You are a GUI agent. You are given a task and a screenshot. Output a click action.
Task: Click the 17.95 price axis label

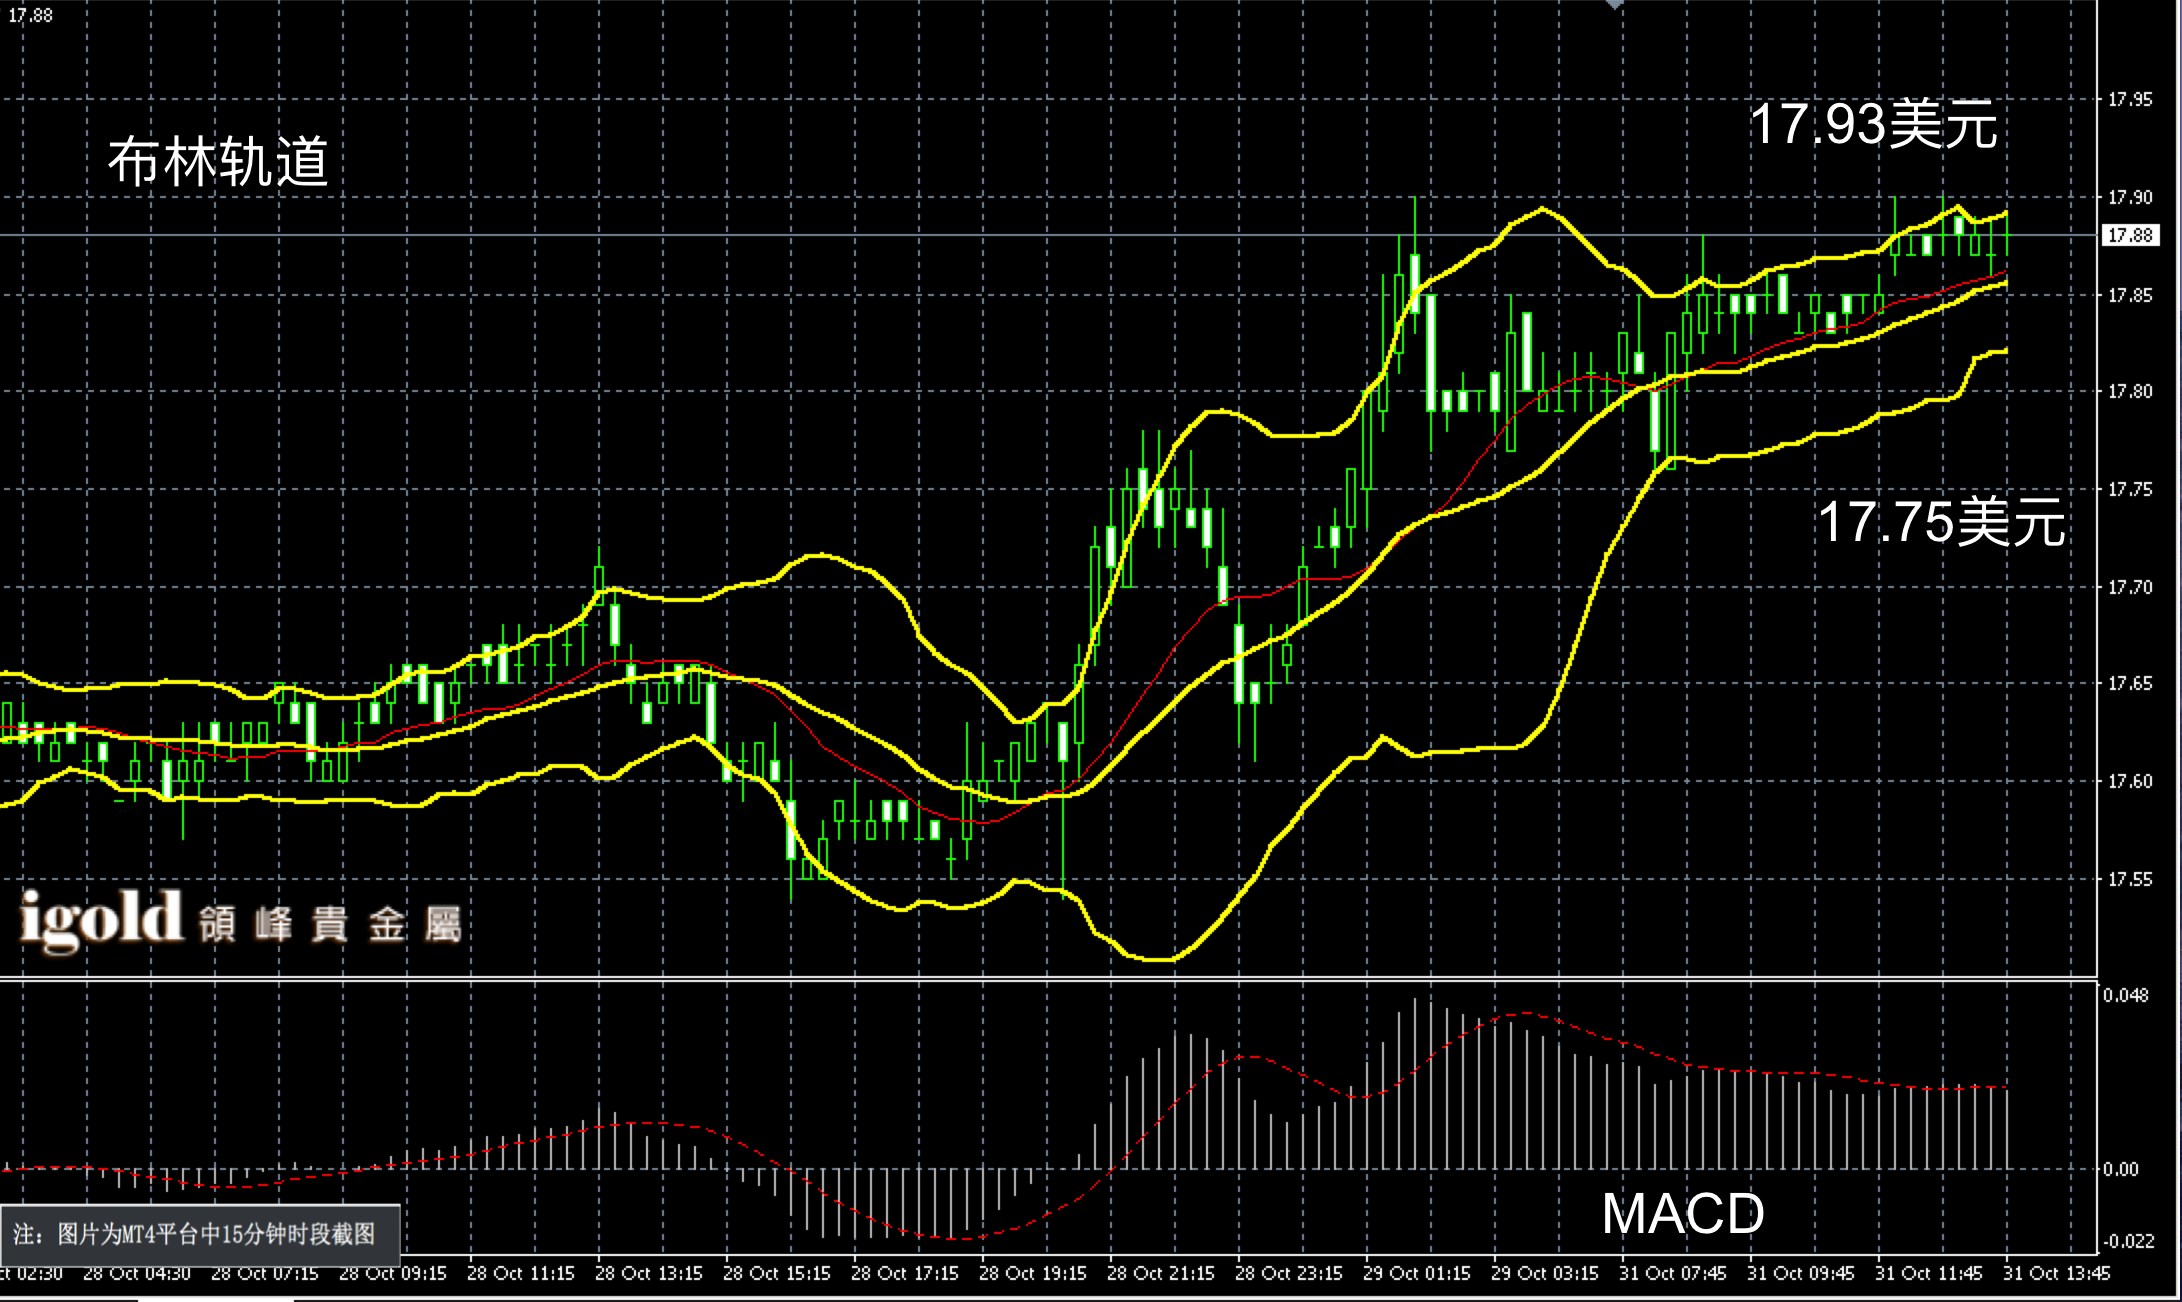pos(2130,99)
